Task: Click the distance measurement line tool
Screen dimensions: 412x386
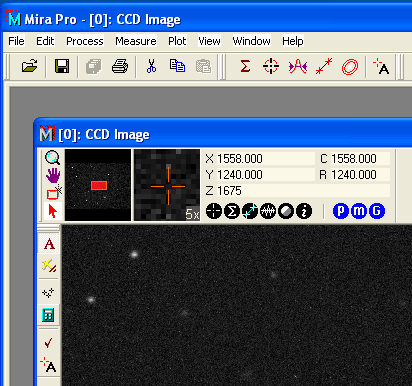Action: pyautogui.click(x=324, y=66)
